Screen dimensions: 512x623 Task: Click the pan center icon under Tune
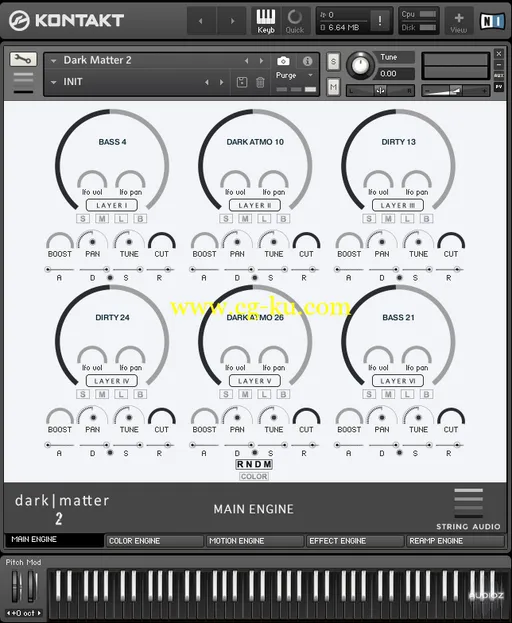(380, 91)
